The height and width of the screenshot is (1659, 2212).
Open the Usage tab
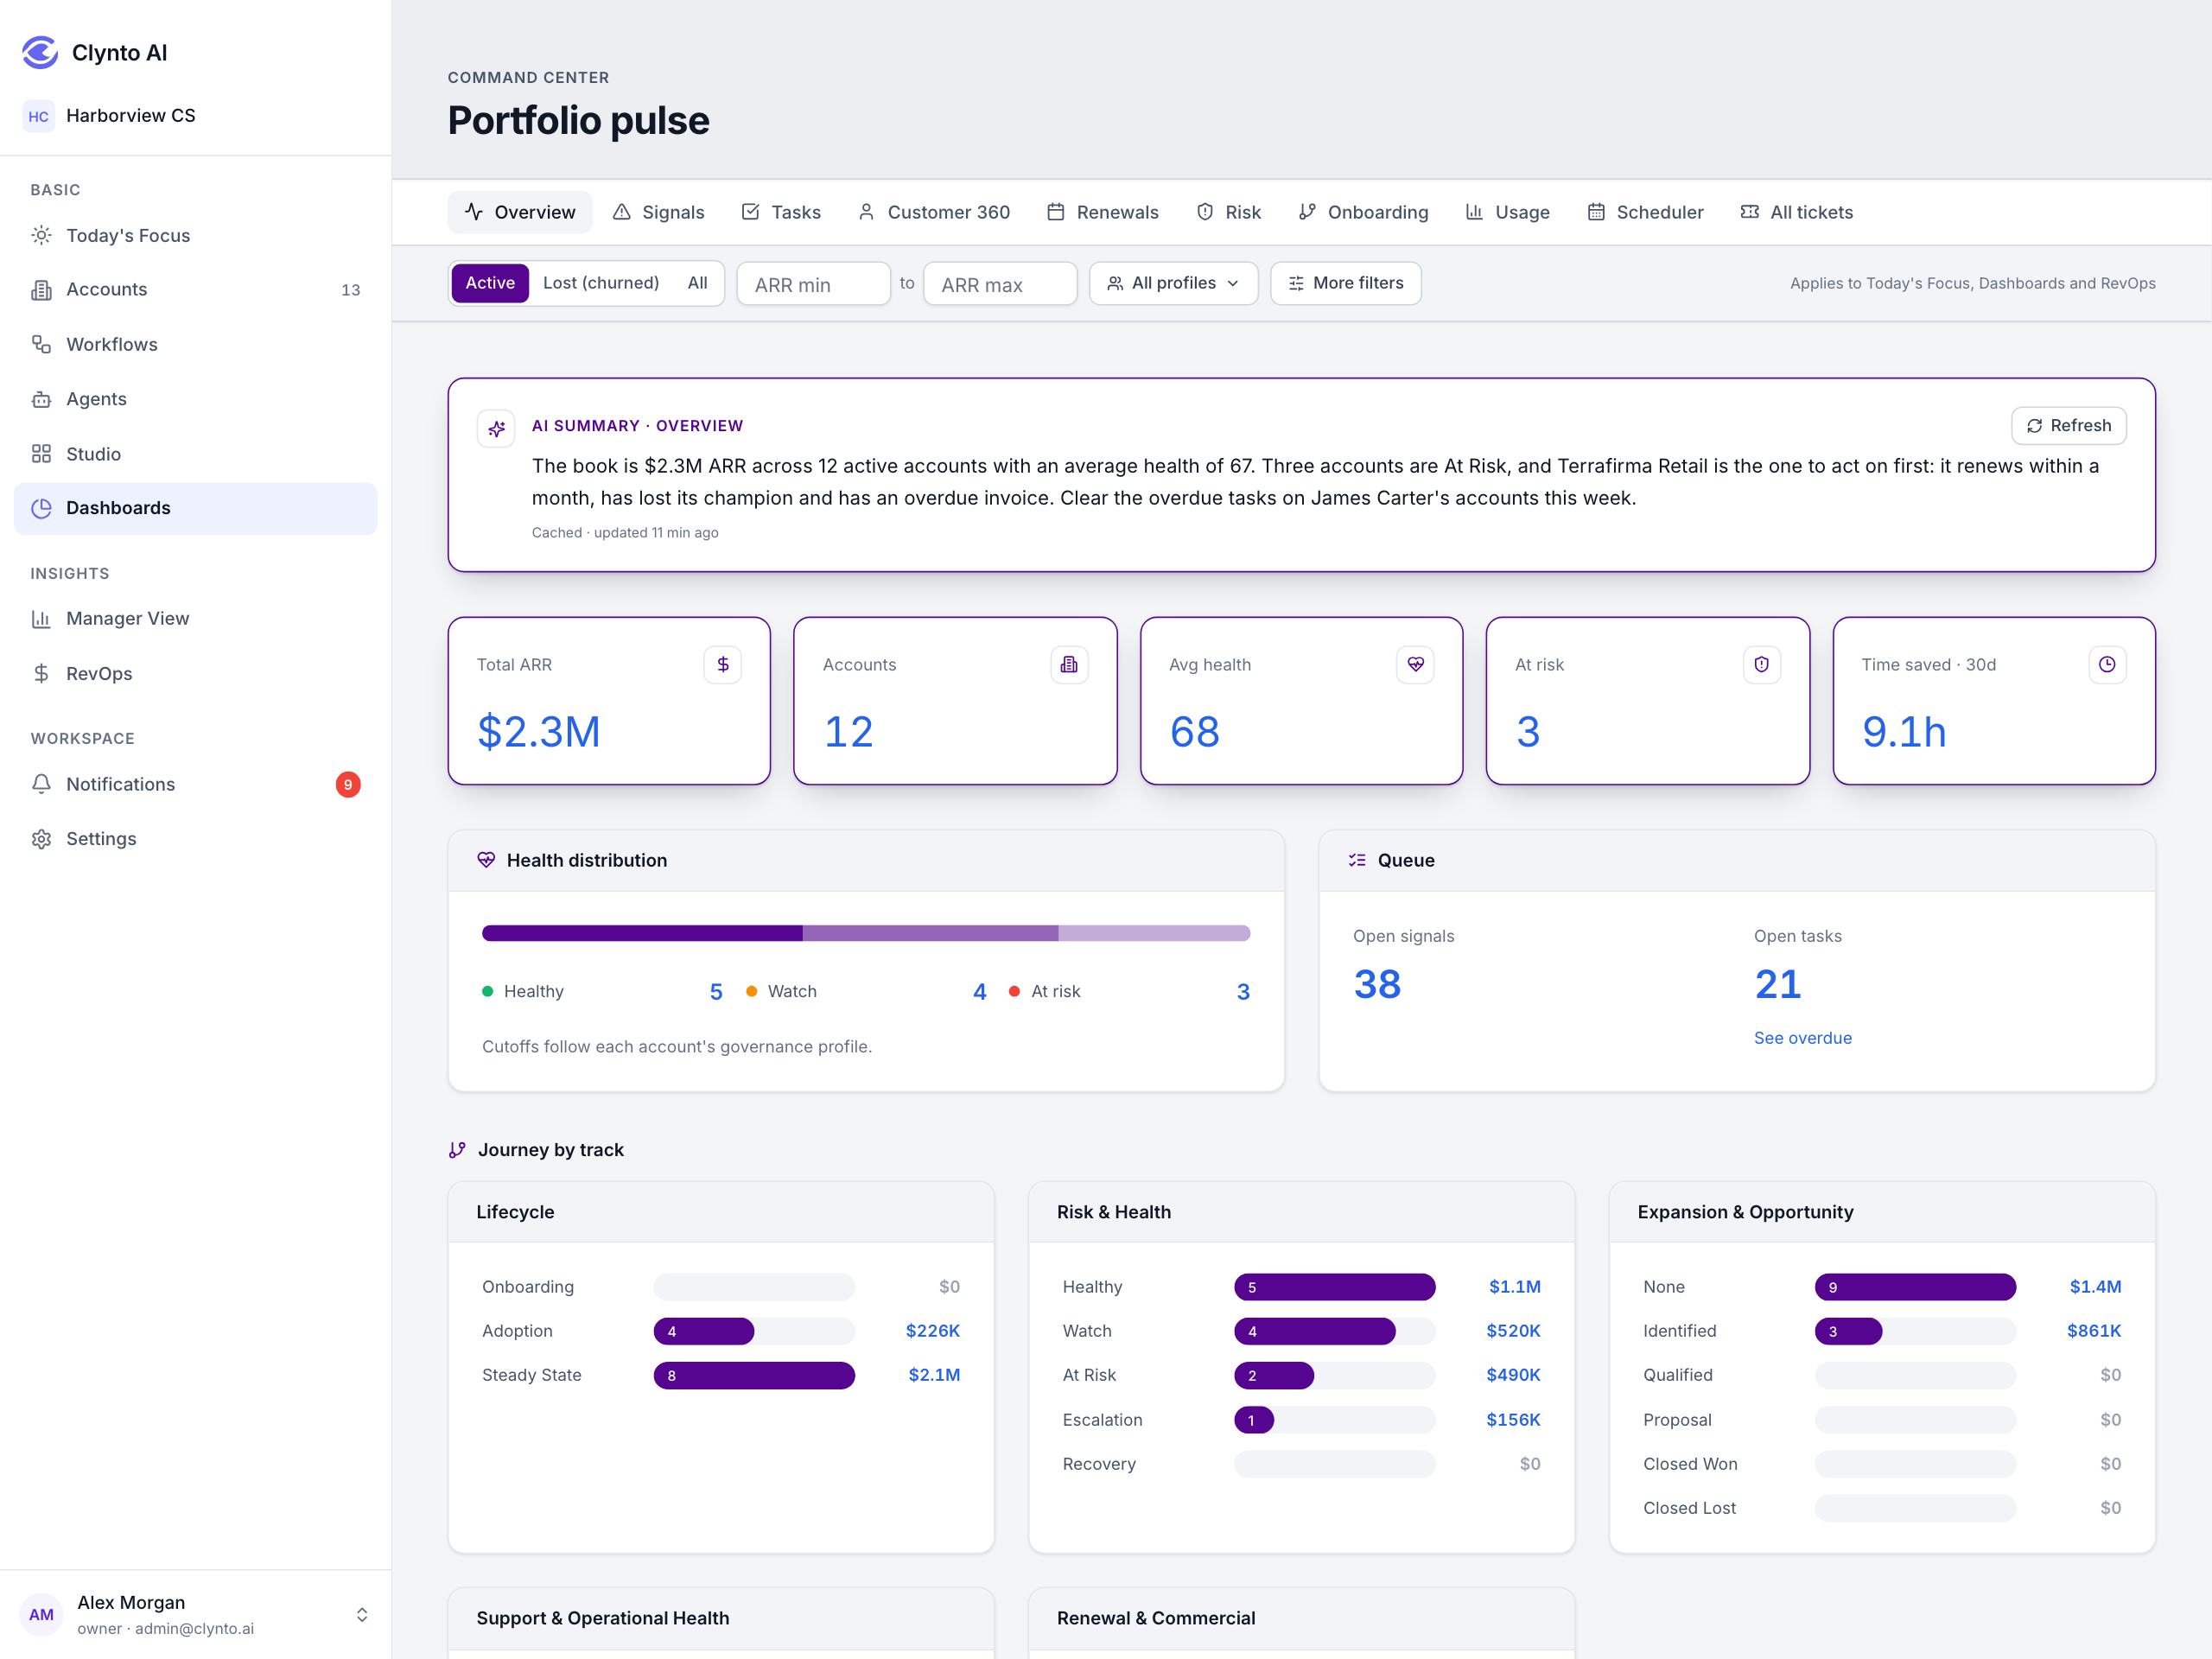[x=1508, y=212]
